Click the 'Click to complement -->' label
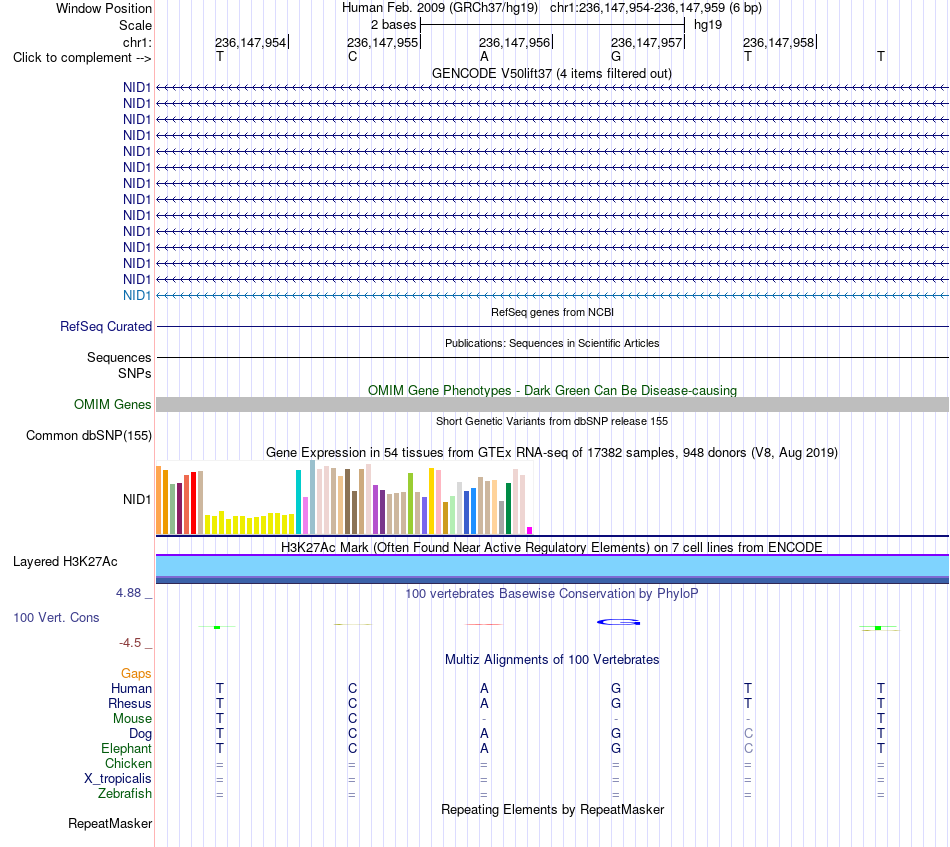This screenshot has height=847, width=950. coord(82,58)
